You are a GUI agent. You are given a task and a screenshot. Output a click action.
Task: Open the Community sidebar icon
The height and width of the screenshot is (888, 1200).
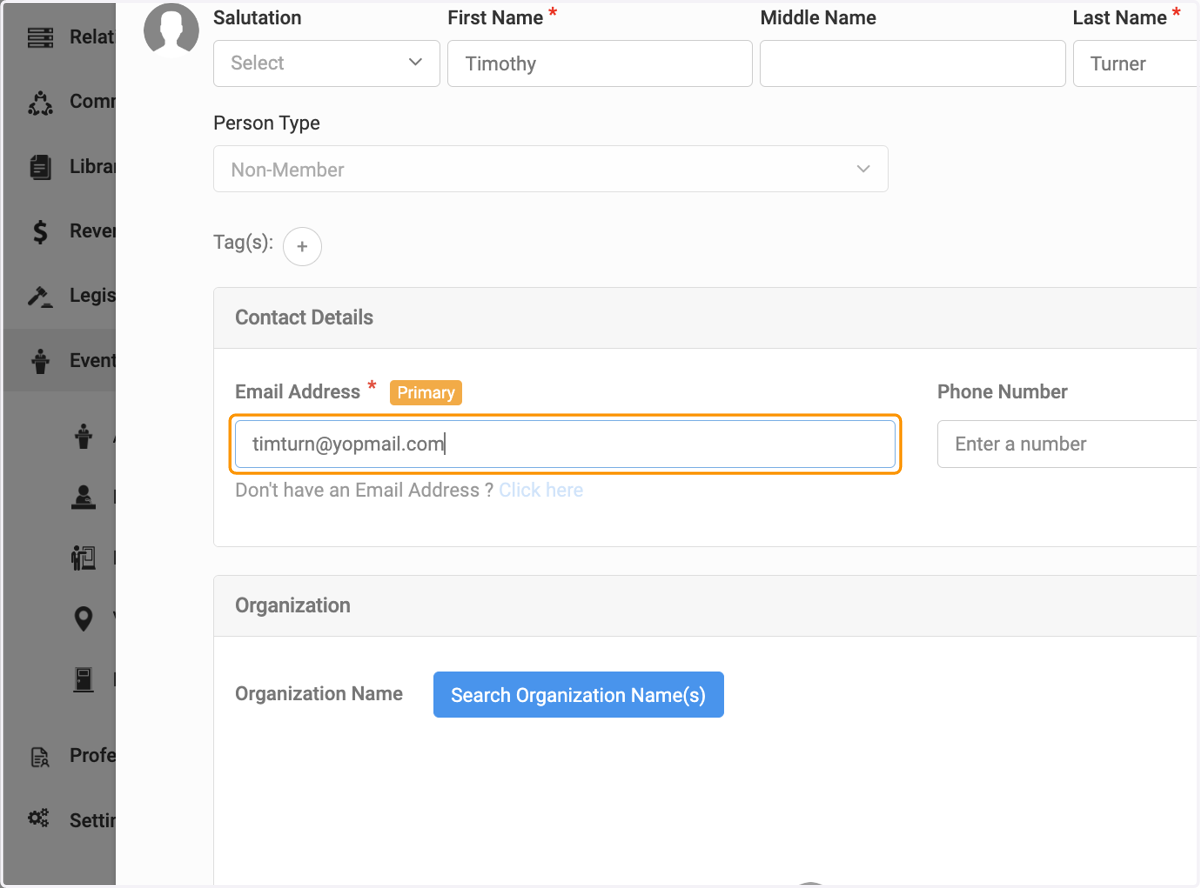pos(40,102)
